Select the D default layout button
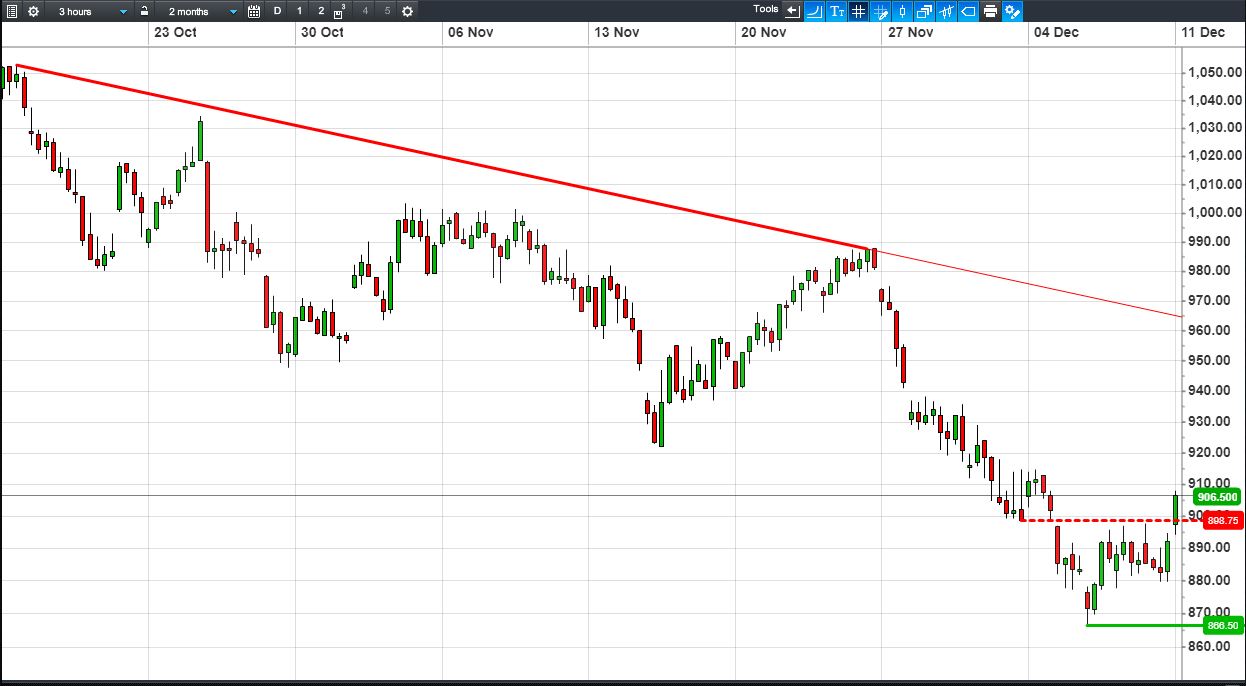This screenshot has width=1246, height=686. click(x=278, y=11)
